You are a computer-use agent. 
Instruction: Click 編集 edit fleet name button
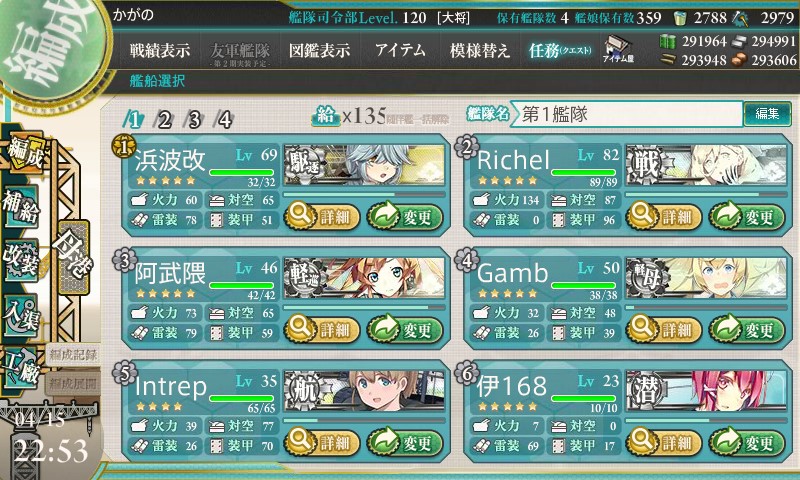(767, 114)
